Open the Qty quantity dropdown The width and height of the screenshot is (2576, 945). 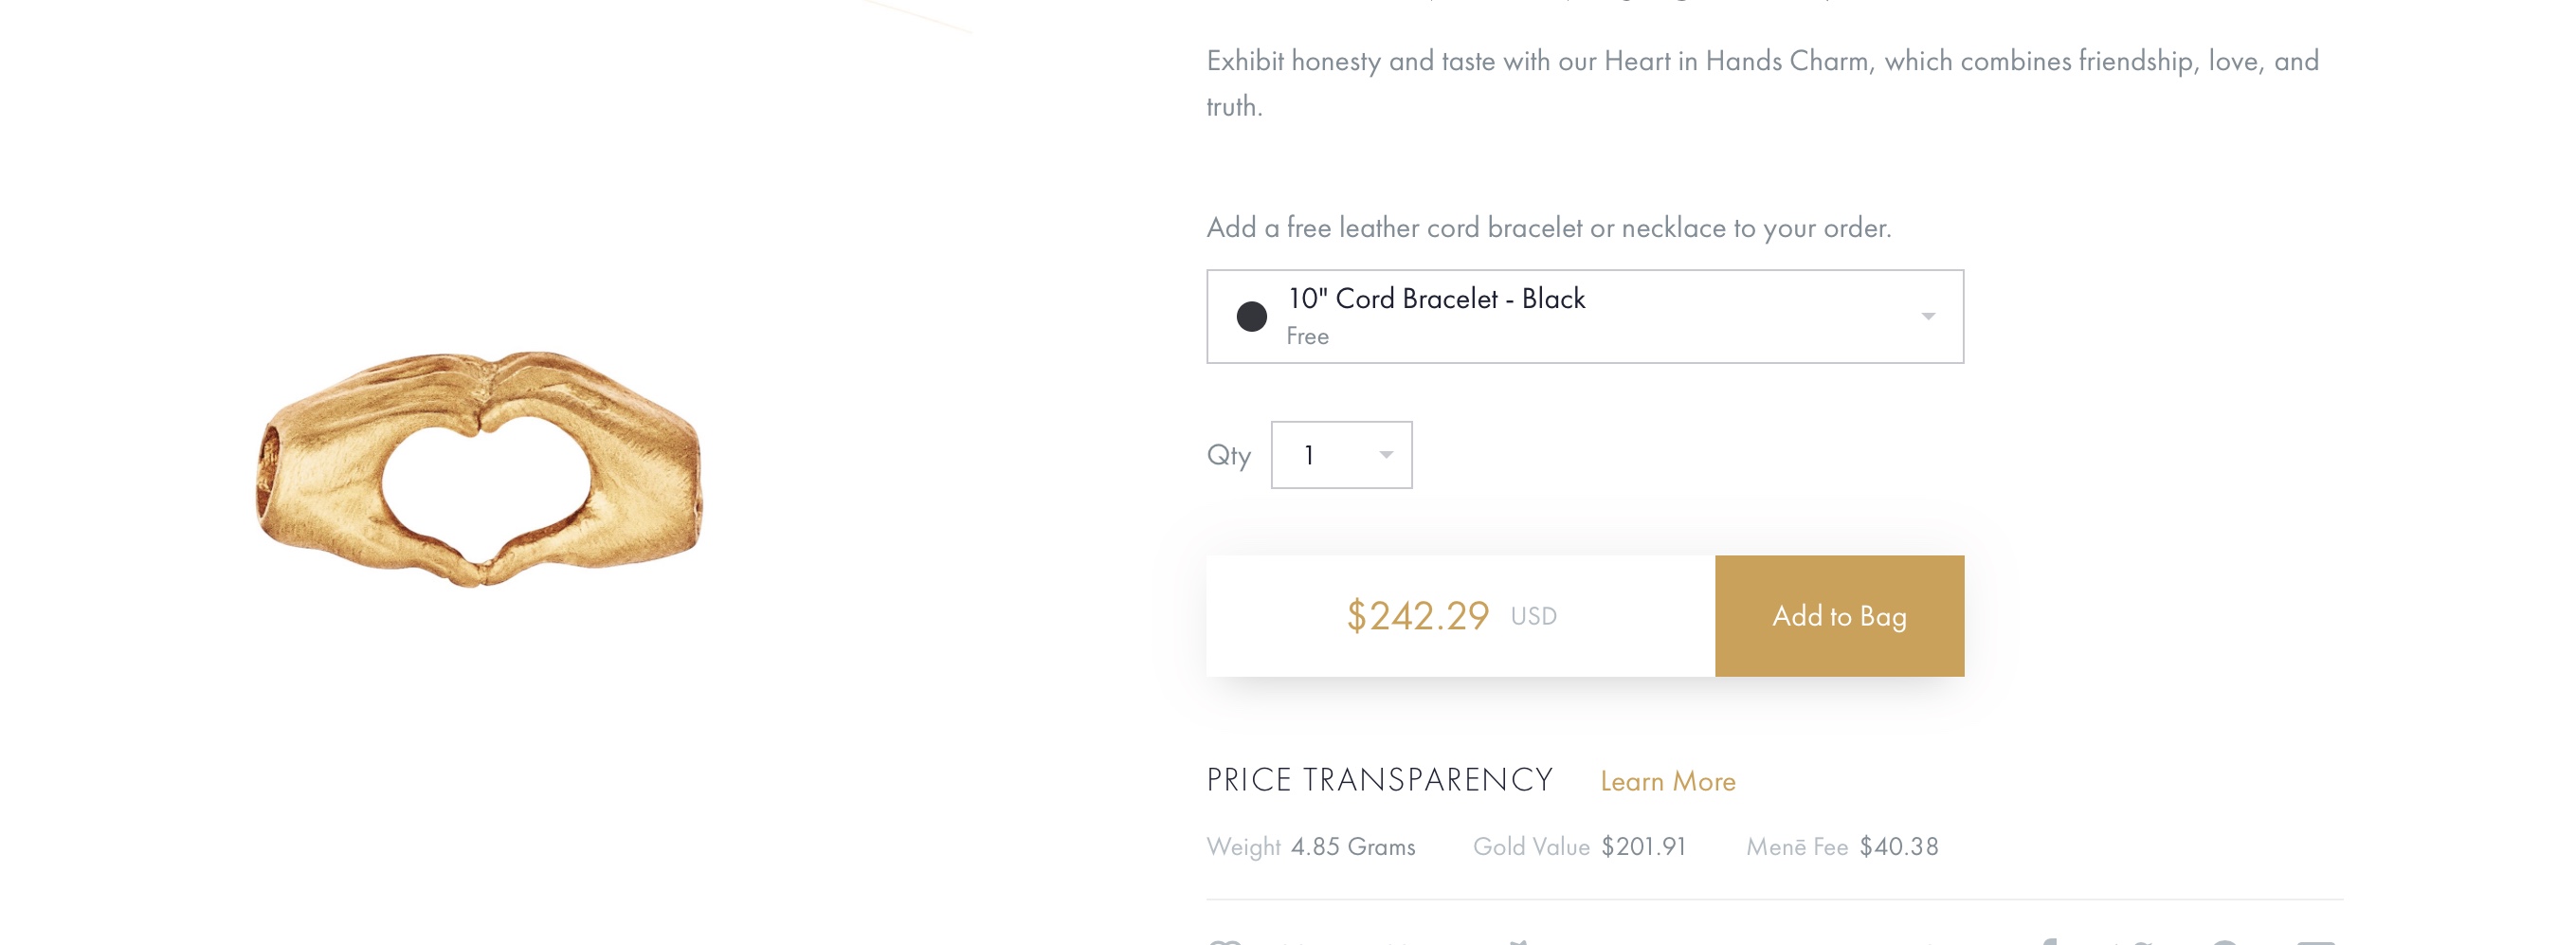tap(1341, 455)
